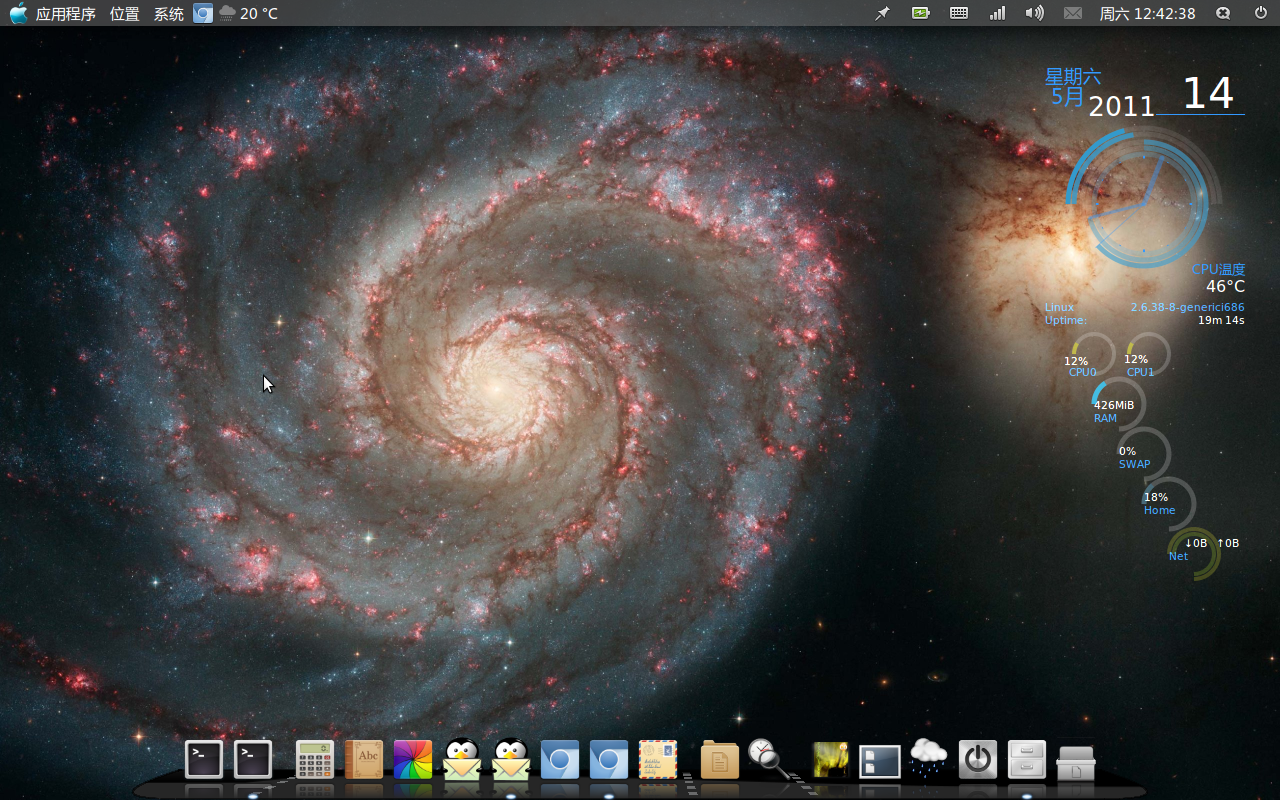Open the right penguin mail icon with indicator
This screenshot has width=1280, height=800.
point(511,759)
